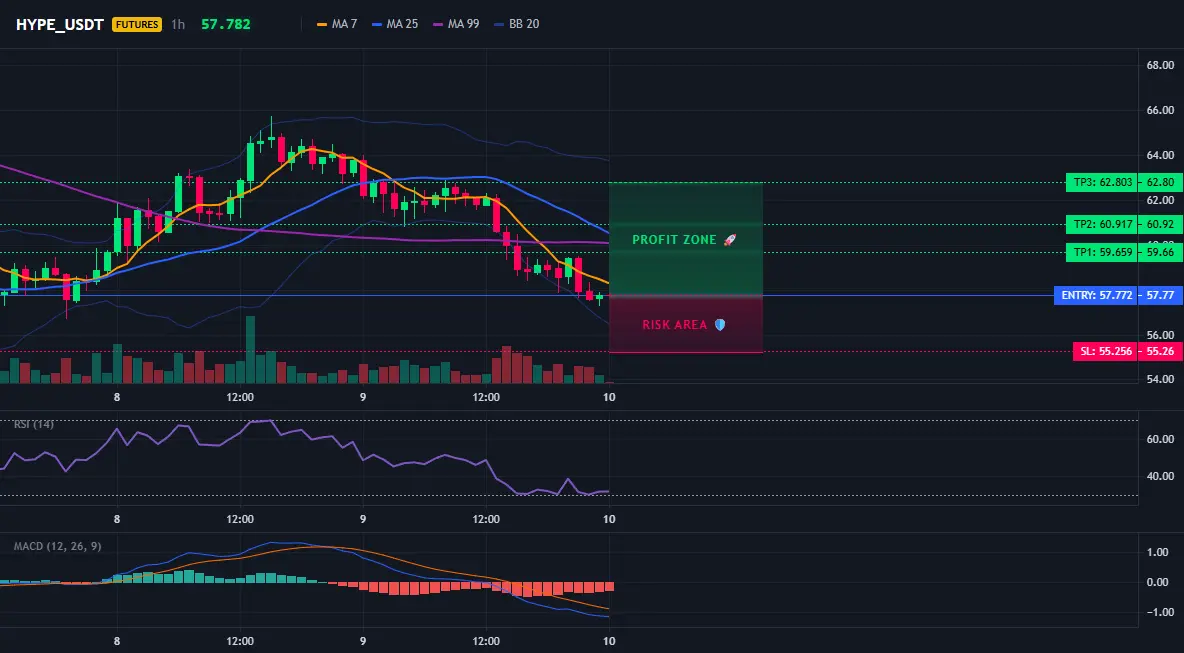Viewport: 1184px width, 653px height.
Task: Click the SL: 55.256 stop-loss label
Action: tap(1106, 352)
